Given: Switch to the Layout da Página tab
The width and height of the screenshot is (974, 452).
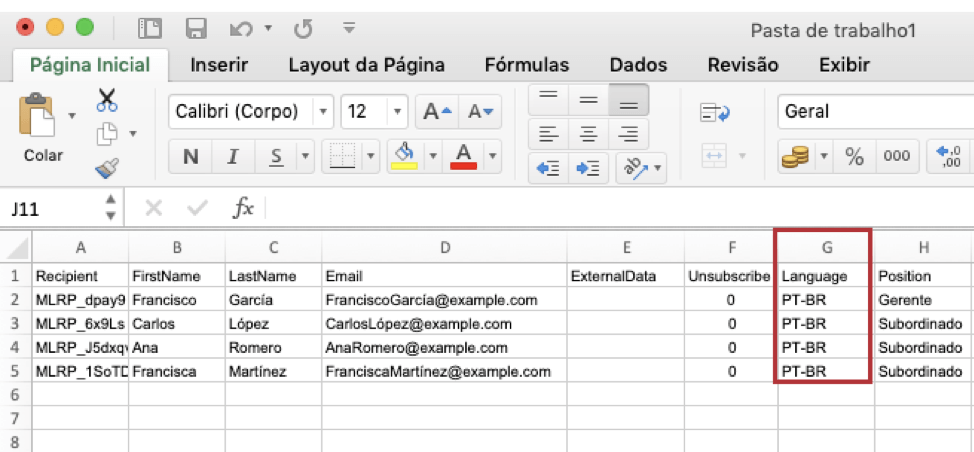Looking at the screenshot, I should (x=366, y=65).
